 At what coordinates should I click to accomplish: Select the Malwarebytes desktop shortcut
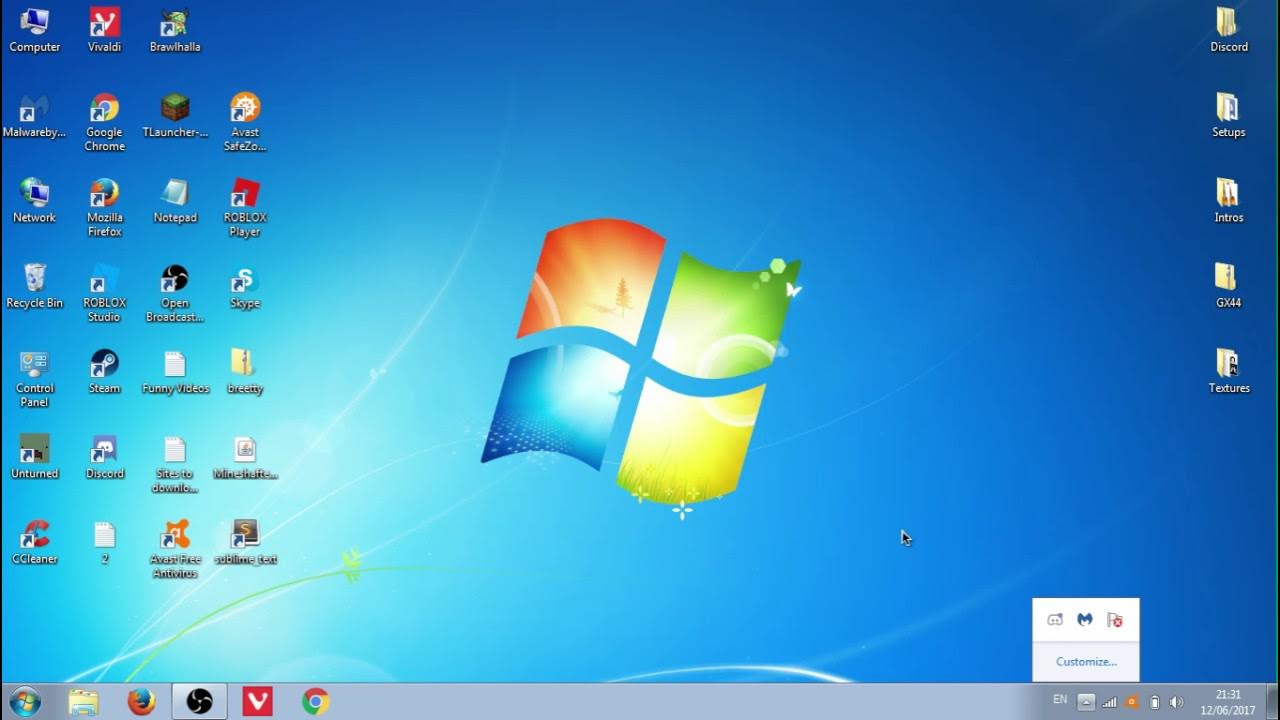pyautogui.click(x=34, y=115)
